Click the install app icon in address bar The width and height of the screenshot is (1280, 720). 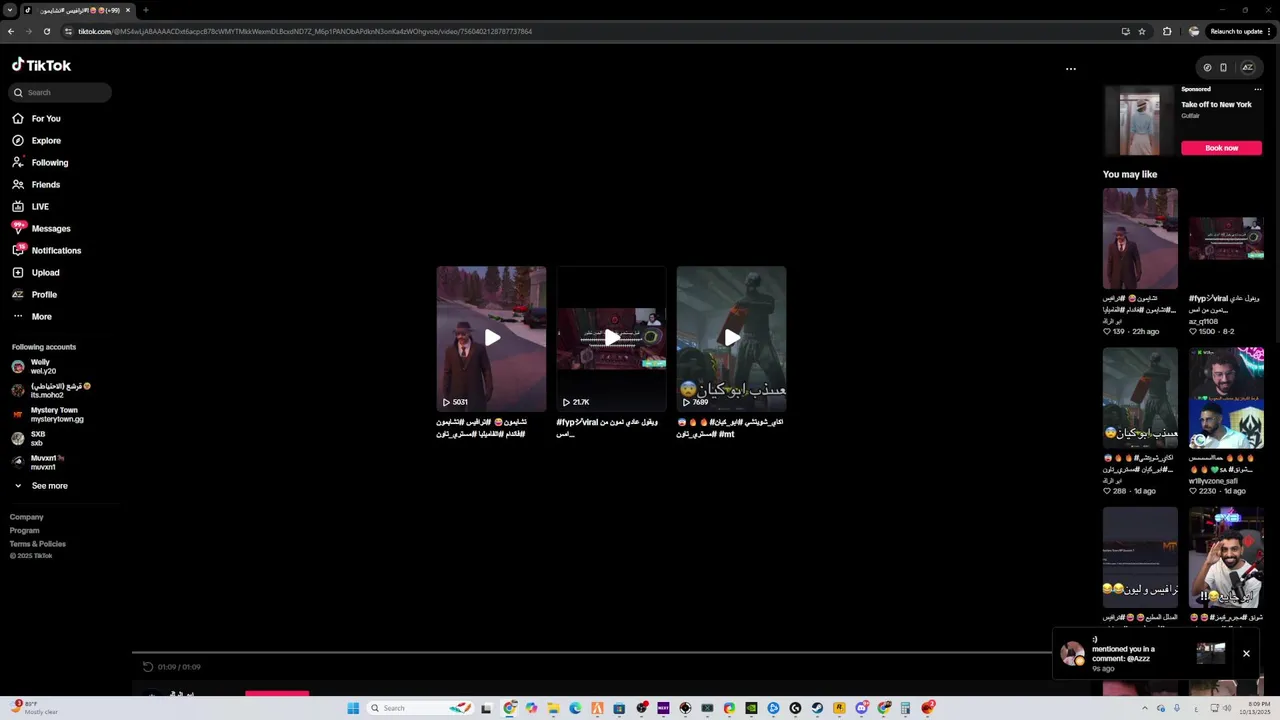[x=1126, y=31]
